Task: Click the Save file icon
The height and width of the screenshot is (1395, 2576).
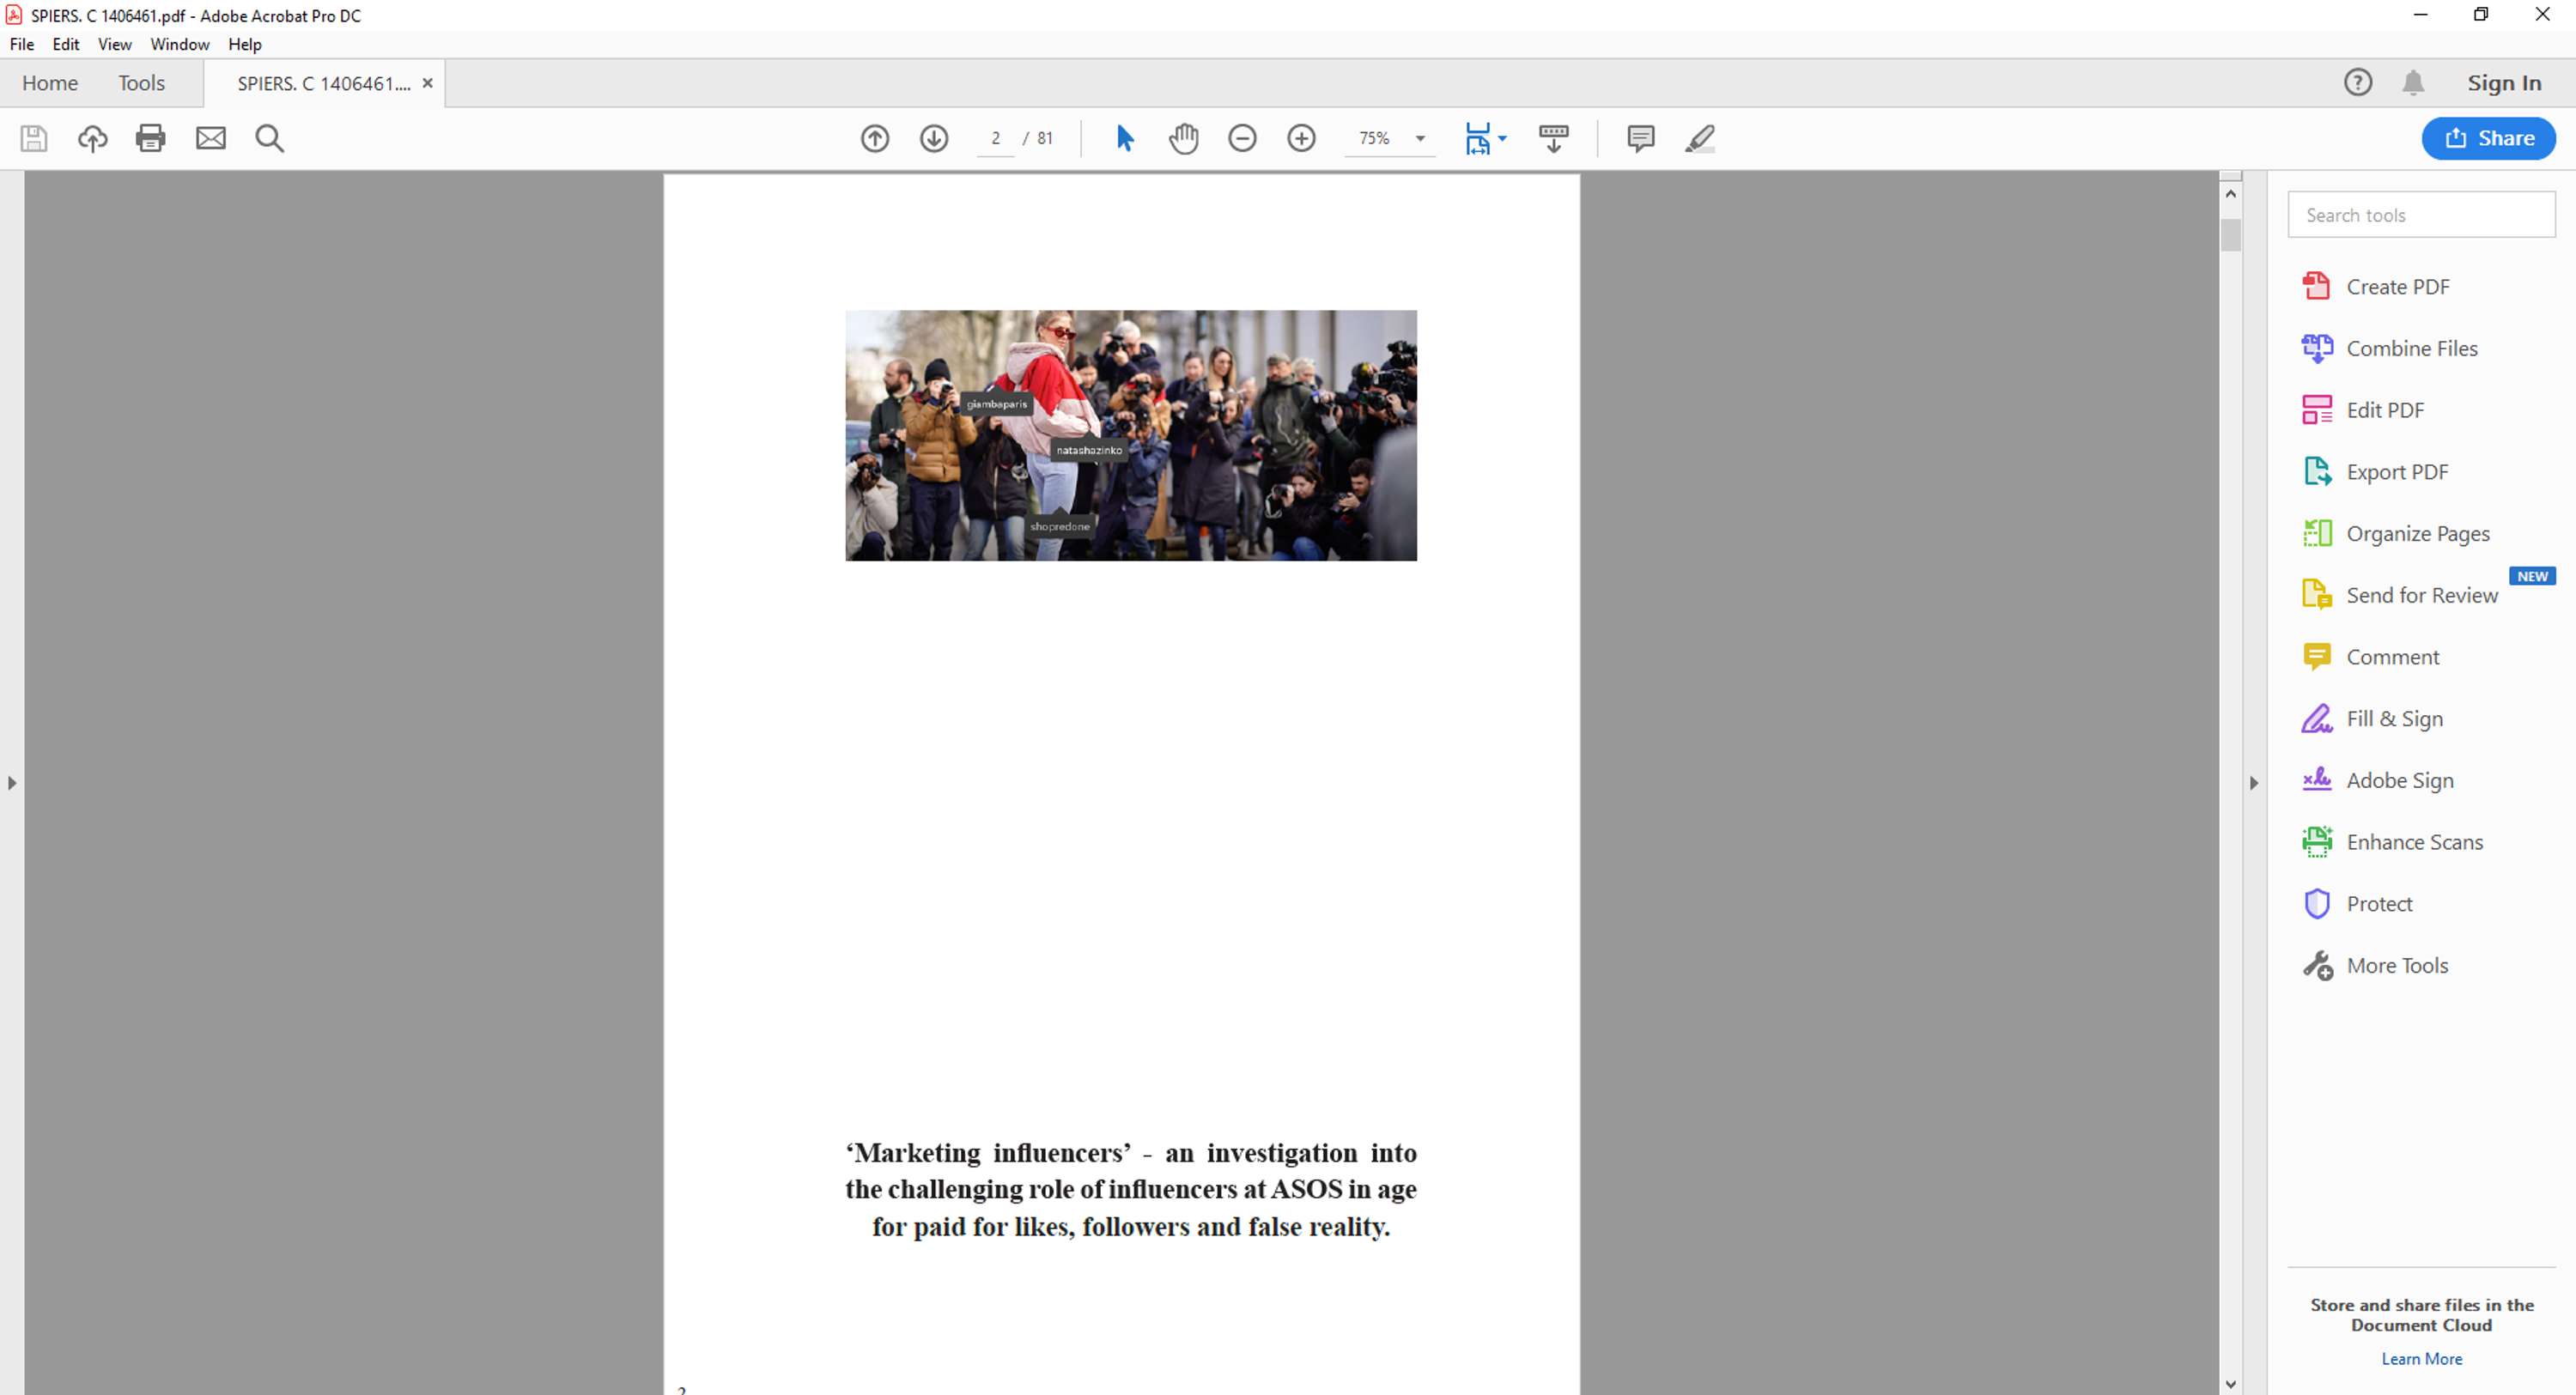Action: click(34, 138)
